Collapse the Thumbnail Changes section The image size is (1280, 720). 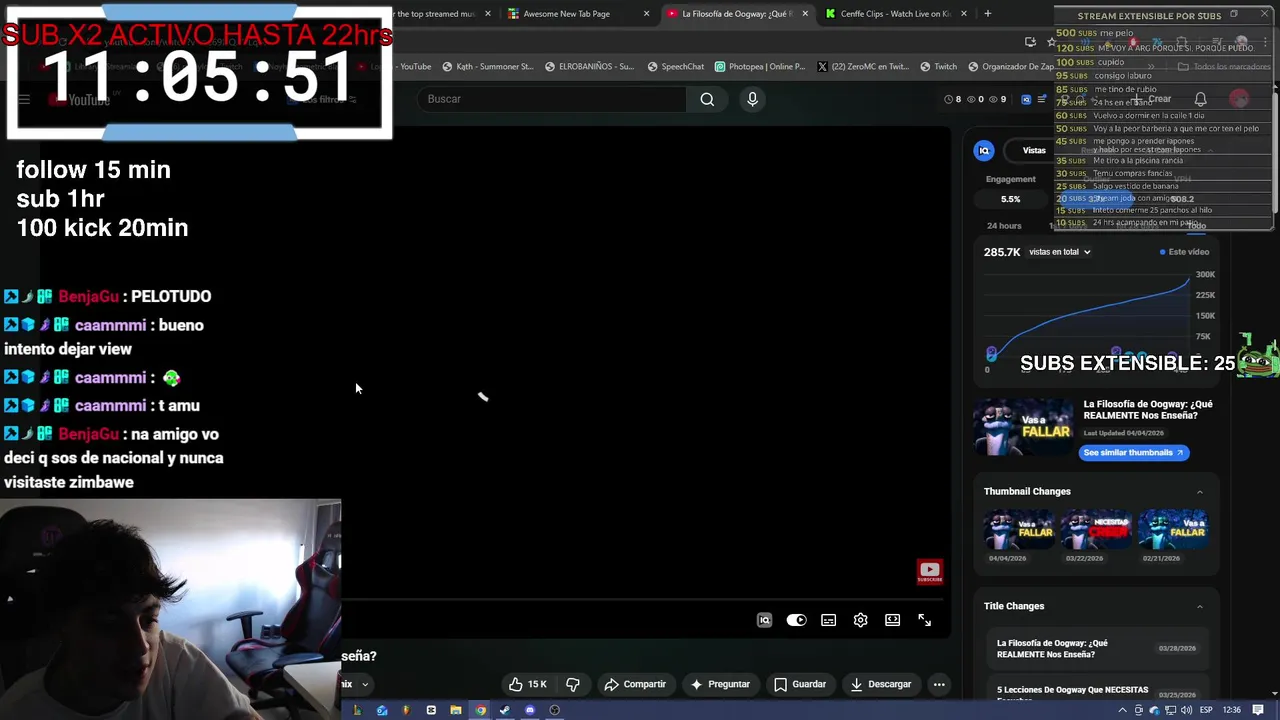[x=1200, y=491]
